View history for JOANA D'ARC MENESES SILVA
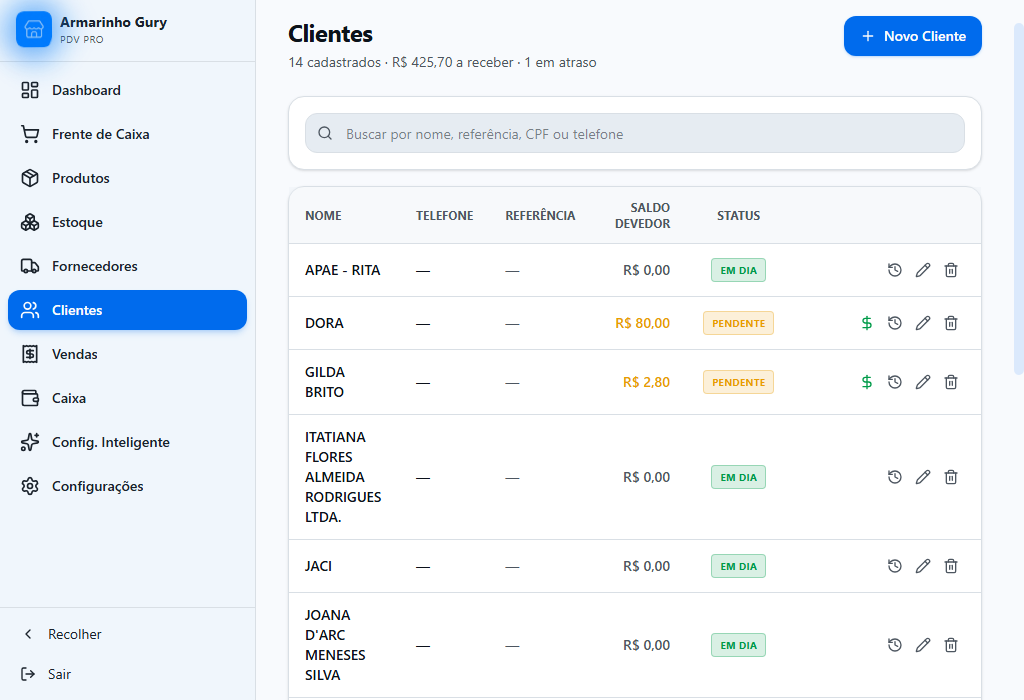 [895, 645]
